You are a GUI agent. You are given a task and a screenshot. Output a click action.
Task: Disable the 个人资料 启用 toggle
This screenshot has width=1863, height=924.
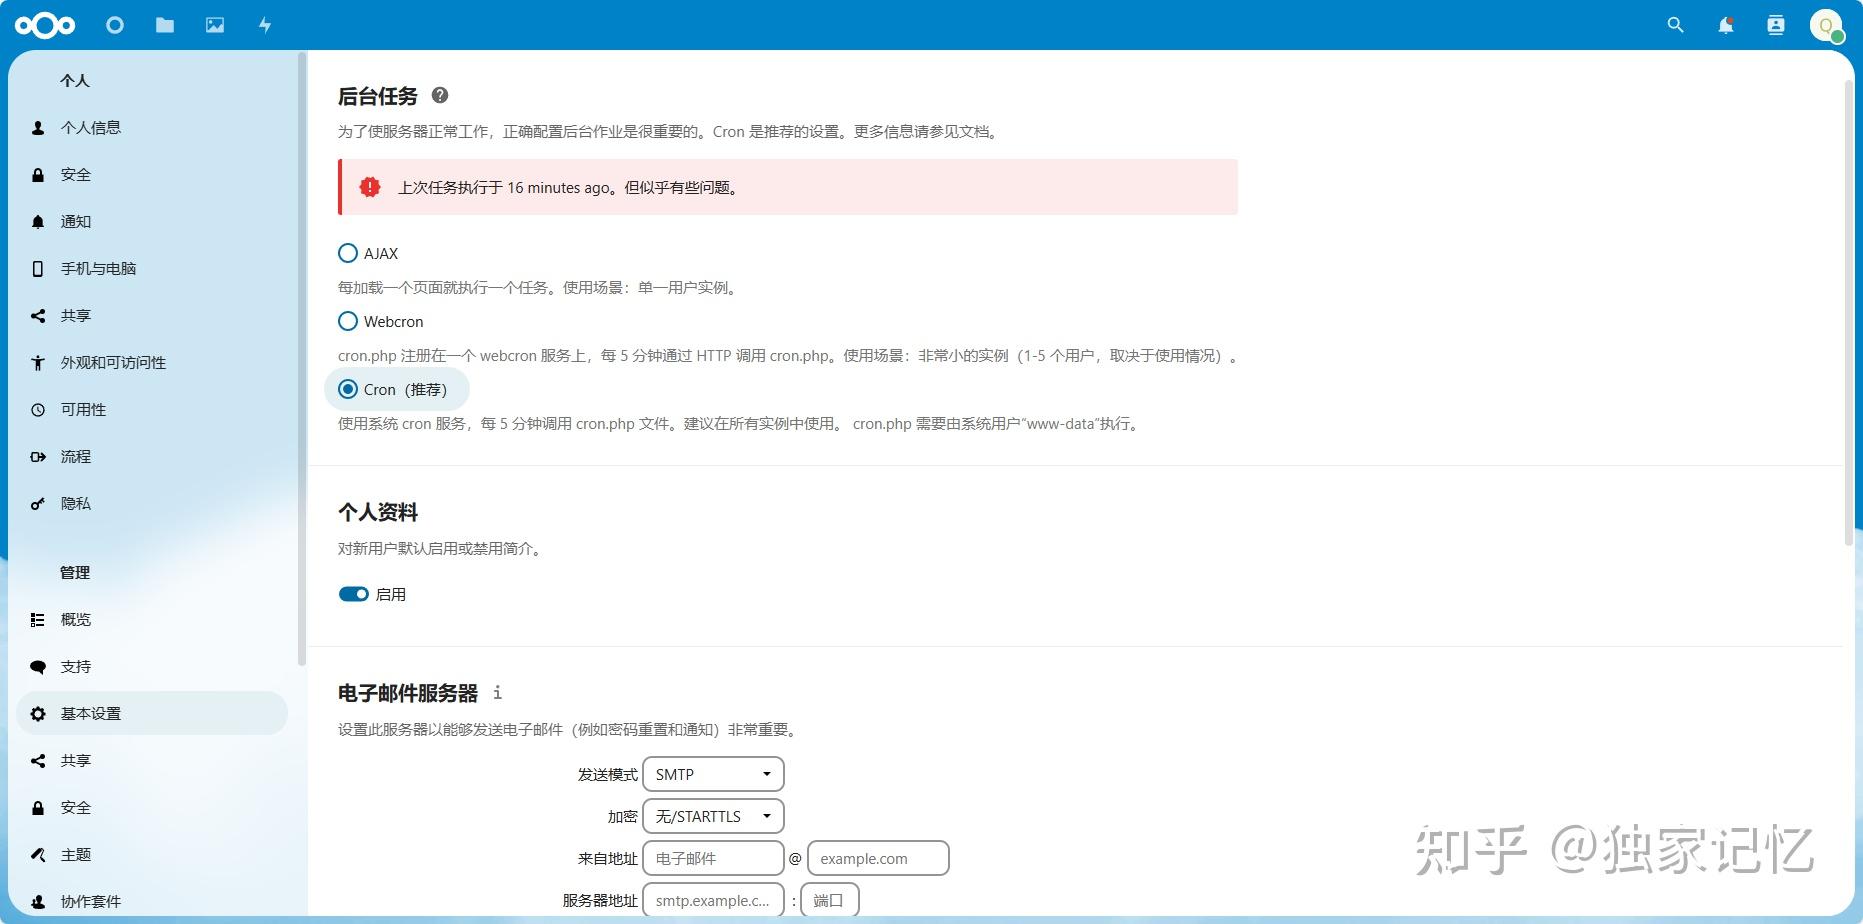tap(353, 593)
